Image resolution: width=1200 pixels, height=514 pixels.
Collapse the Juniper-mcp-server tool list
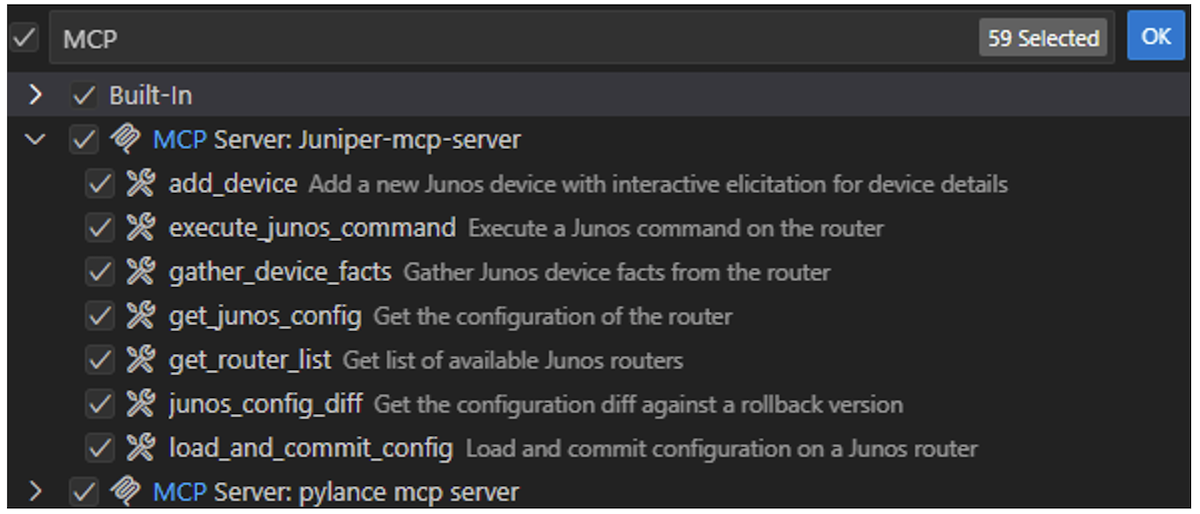36,140
